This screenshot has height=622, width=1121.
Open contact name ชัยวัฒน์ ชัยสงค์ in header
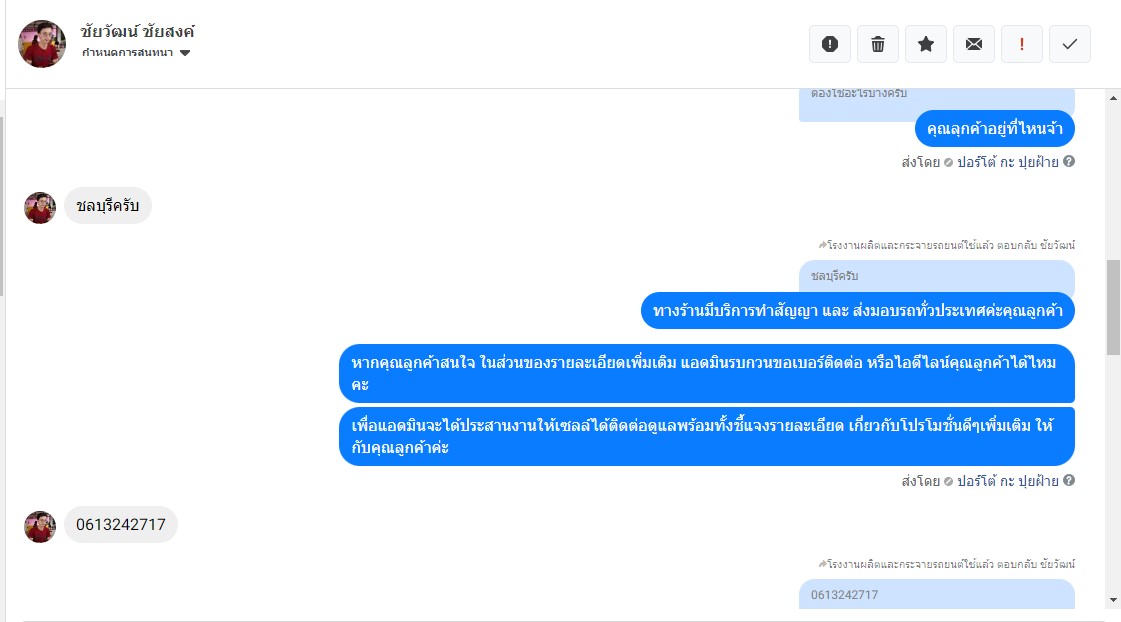tap(137, 31)
